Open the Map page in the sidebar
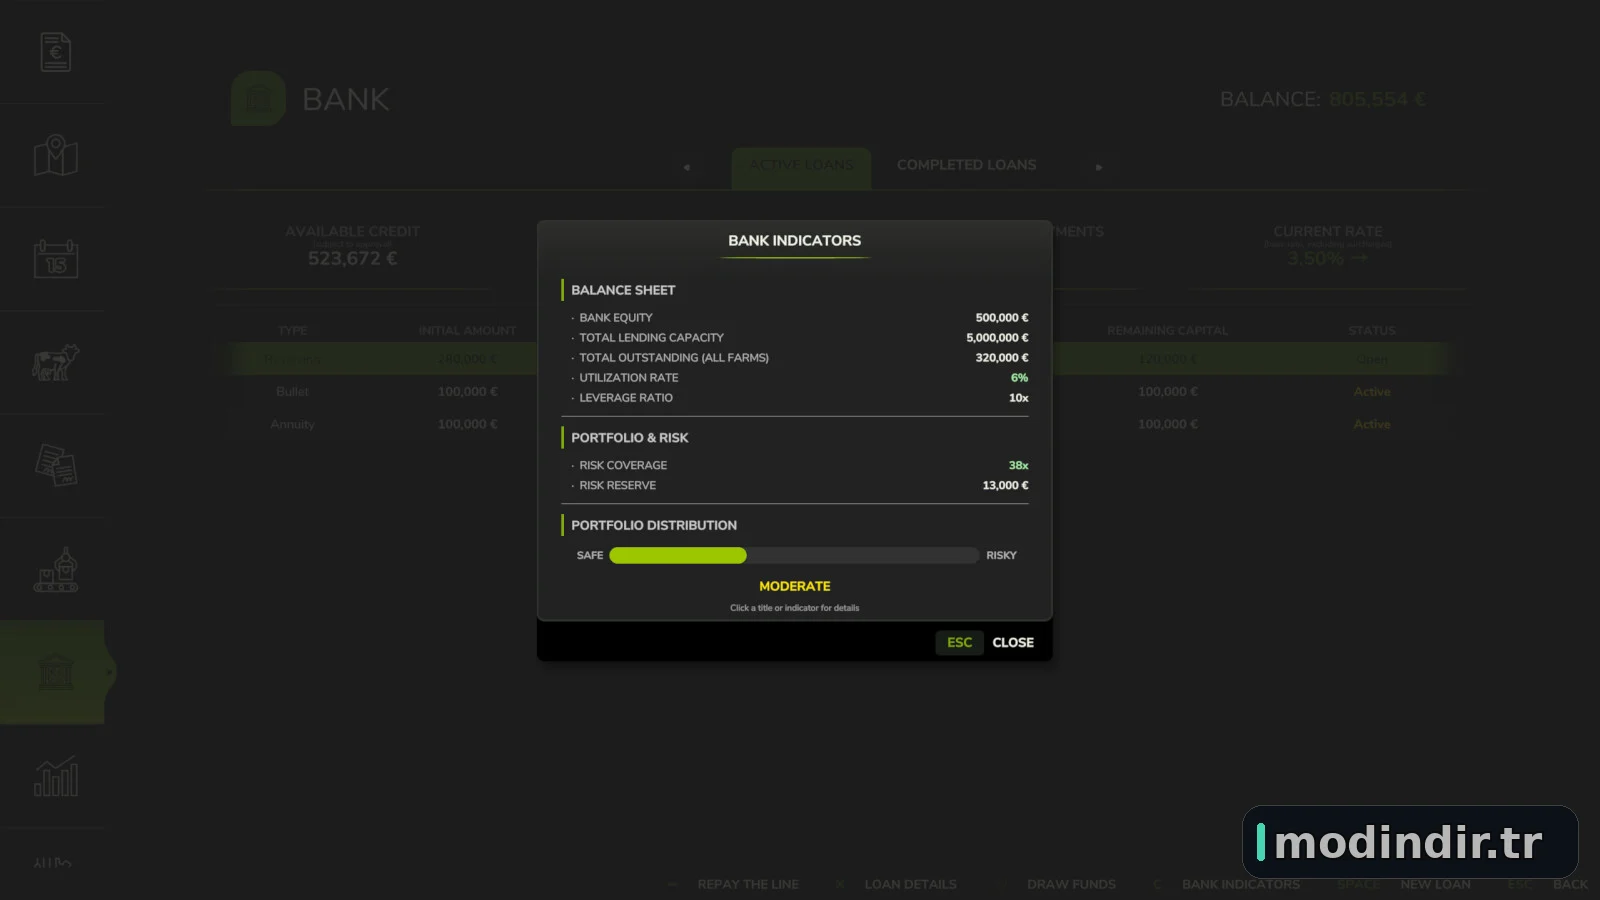1600x900 pixels. tap(56, 155)
